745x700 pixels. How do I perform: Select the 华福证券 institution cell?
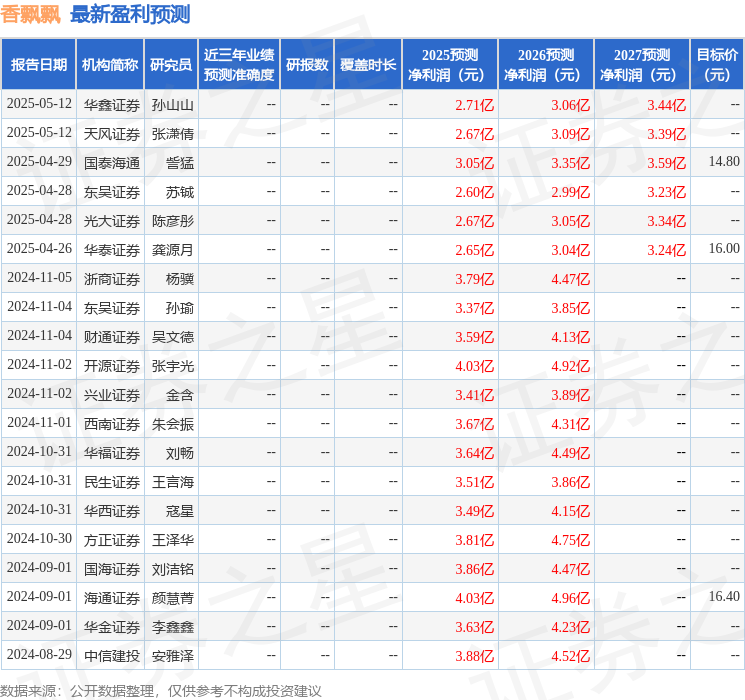(112, 453)
